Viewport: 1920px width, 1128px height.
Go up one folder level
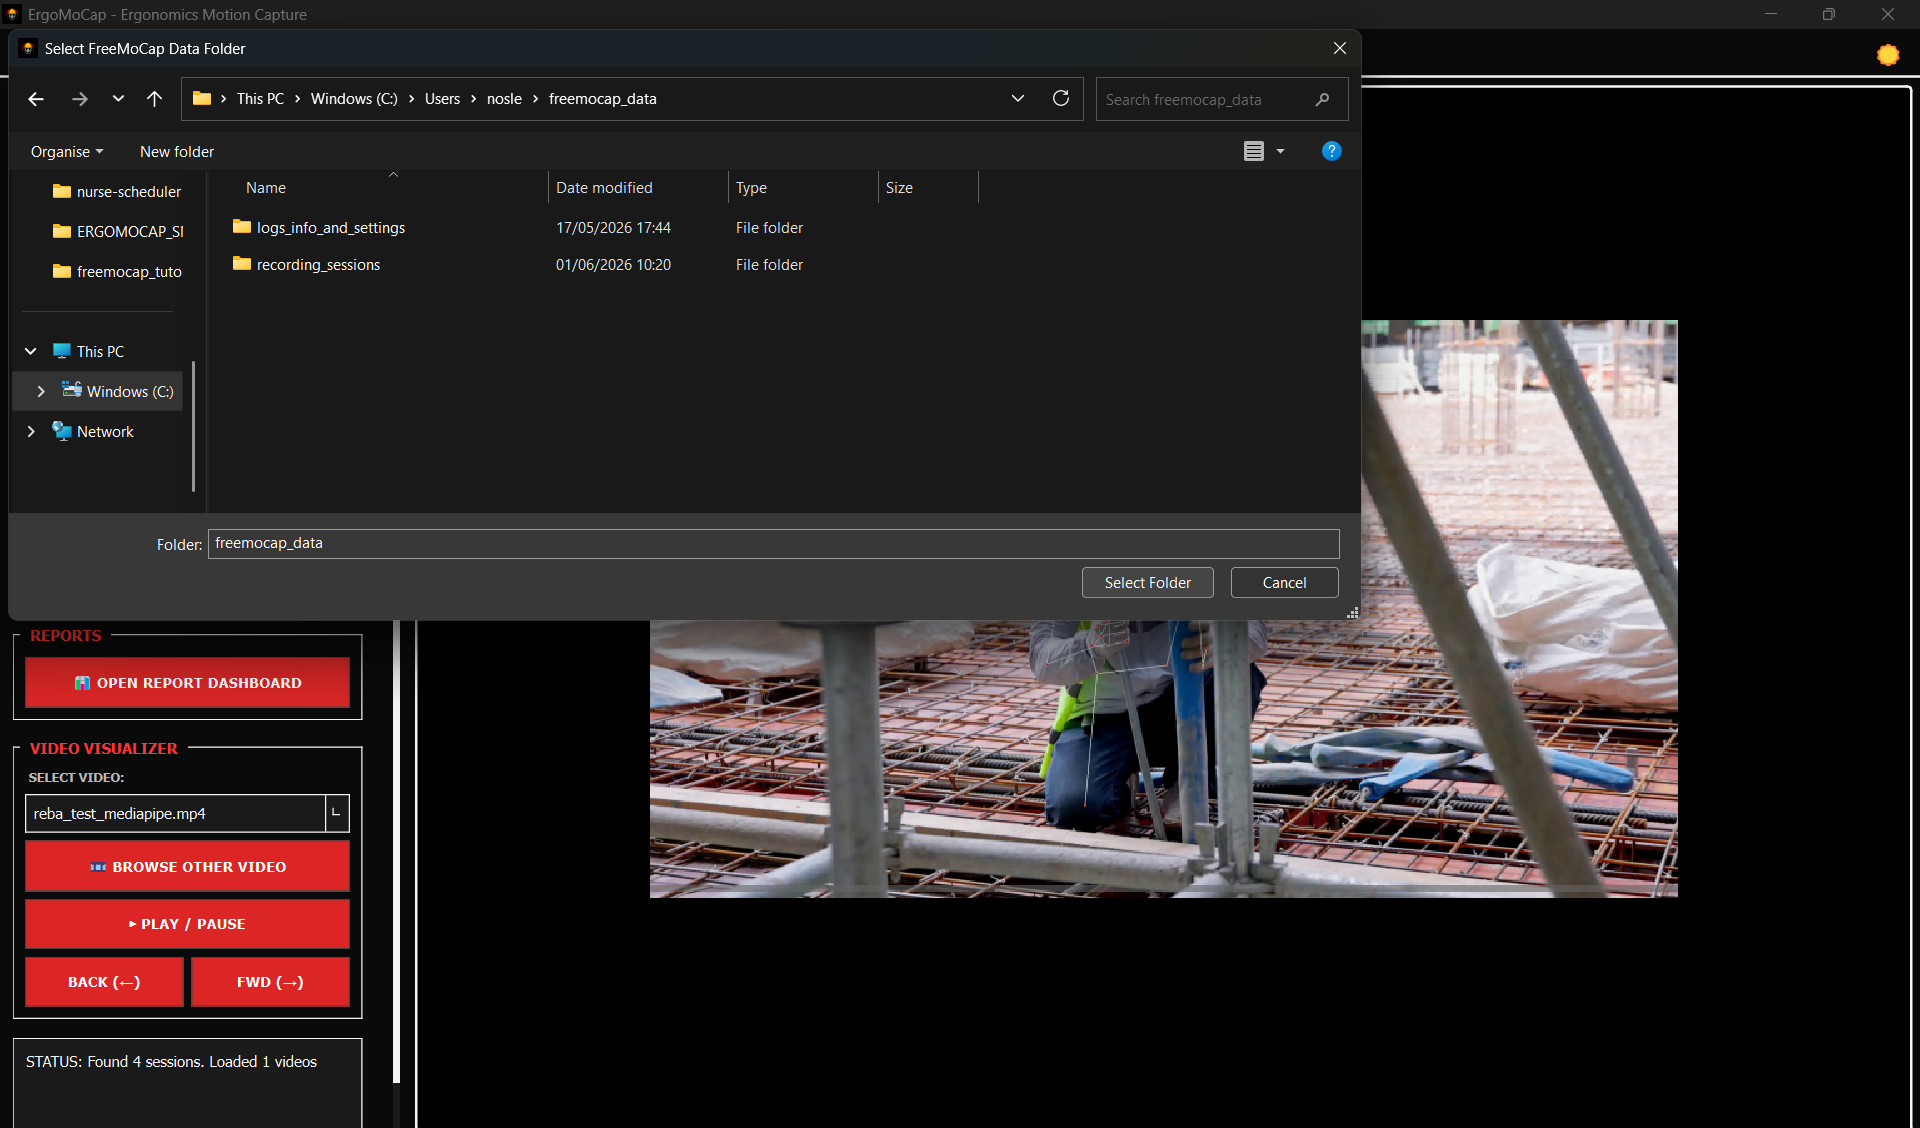click(154, 99)
